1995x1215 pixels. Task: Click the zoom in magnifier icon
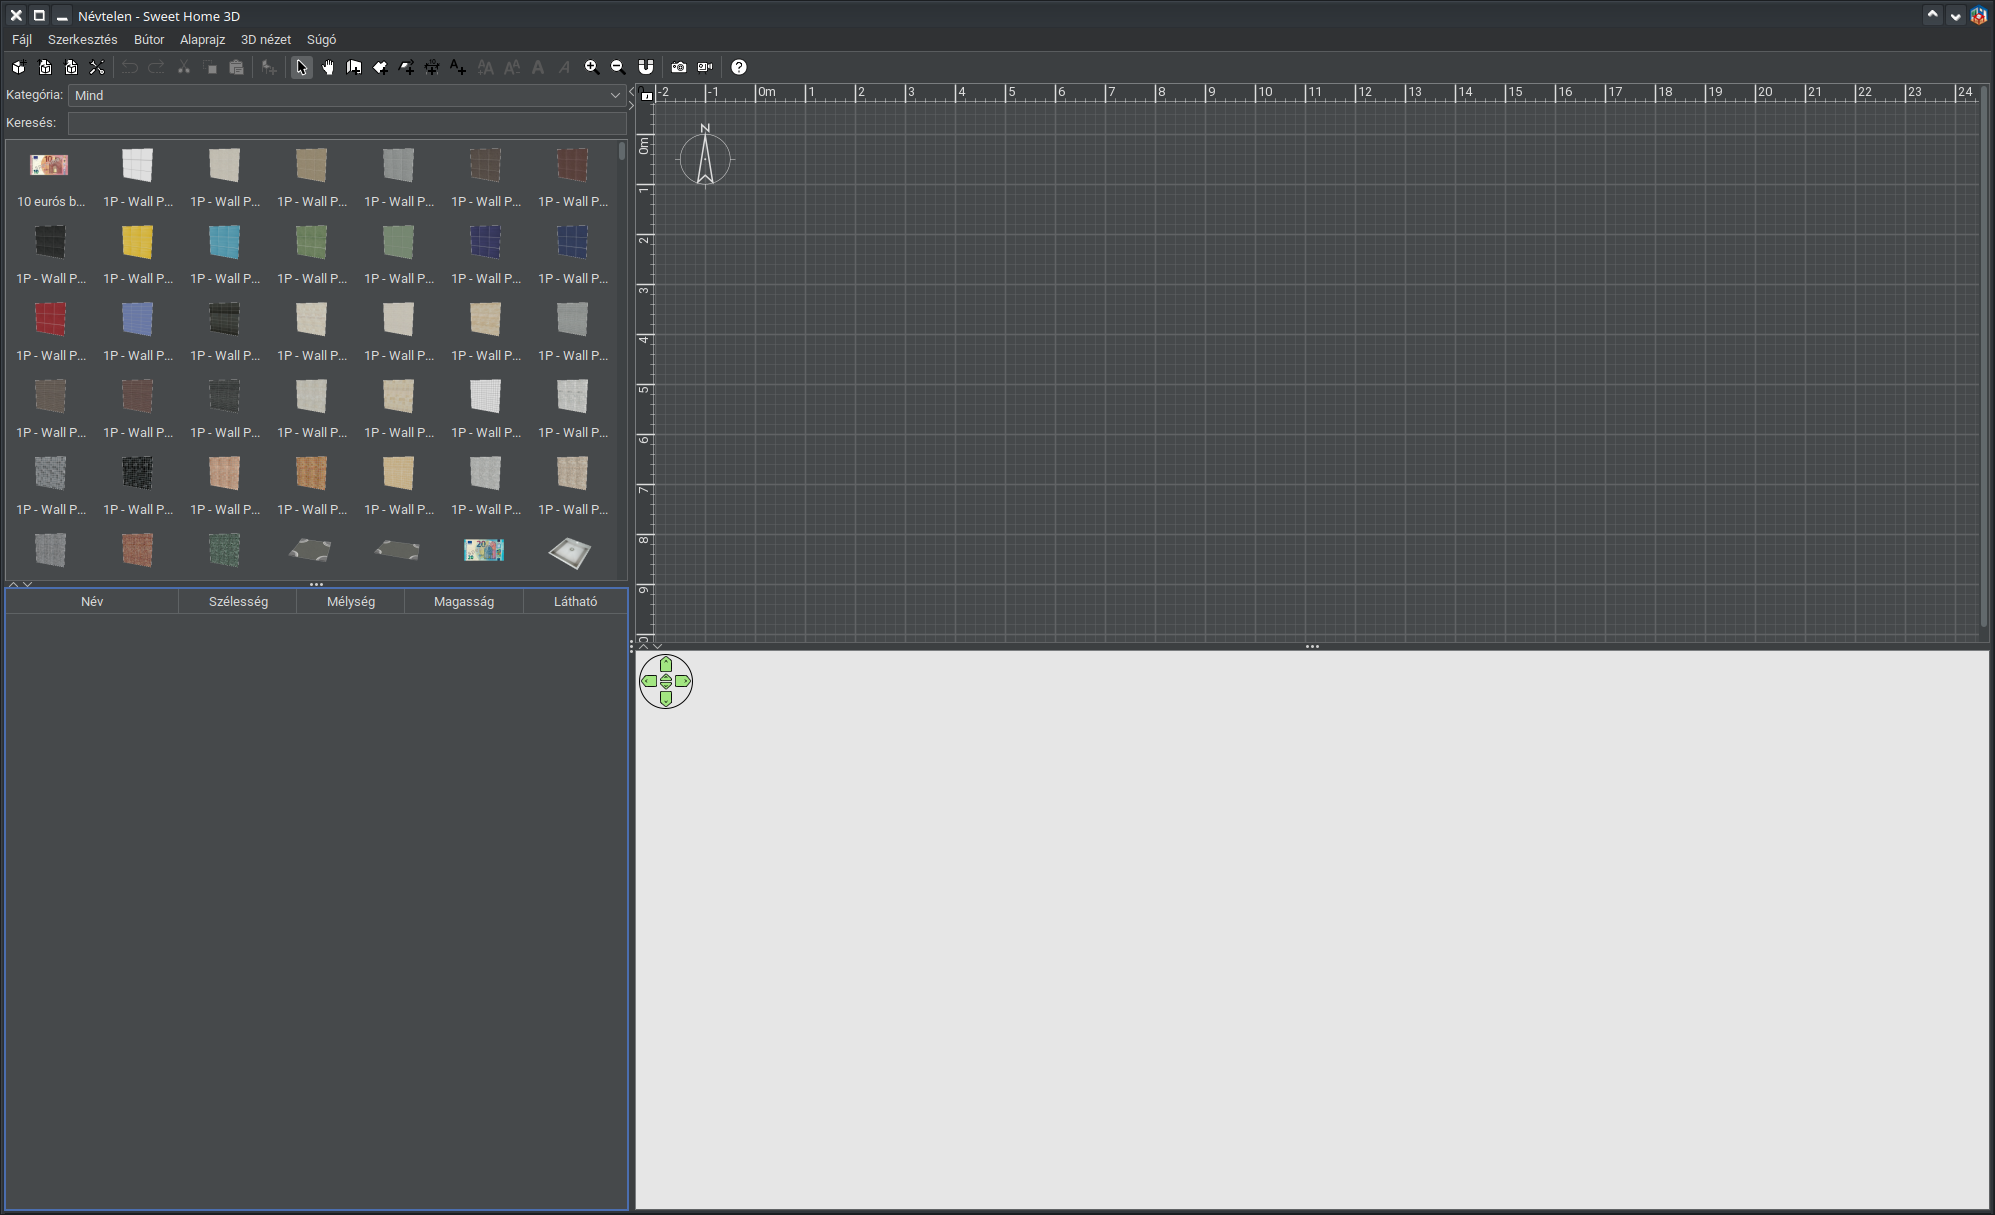pos(592,67)
